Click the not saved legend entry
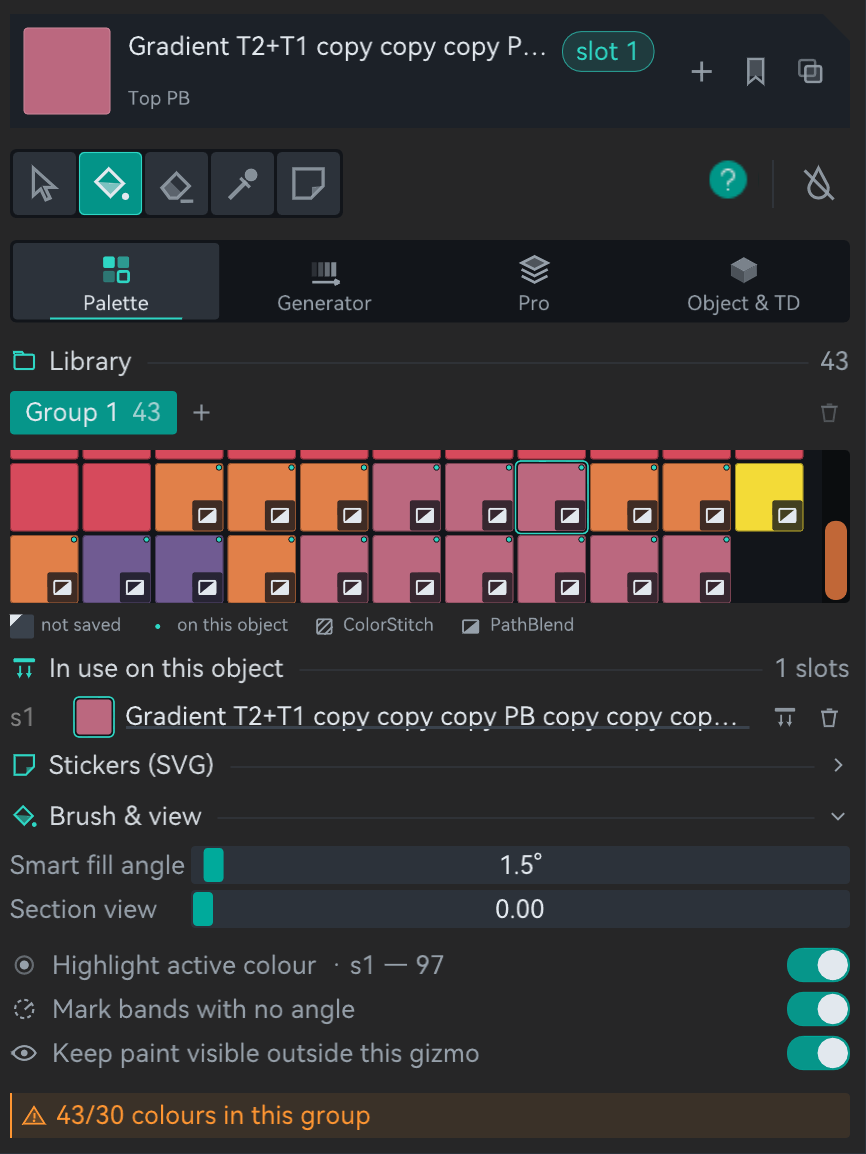 coord(65,625)
